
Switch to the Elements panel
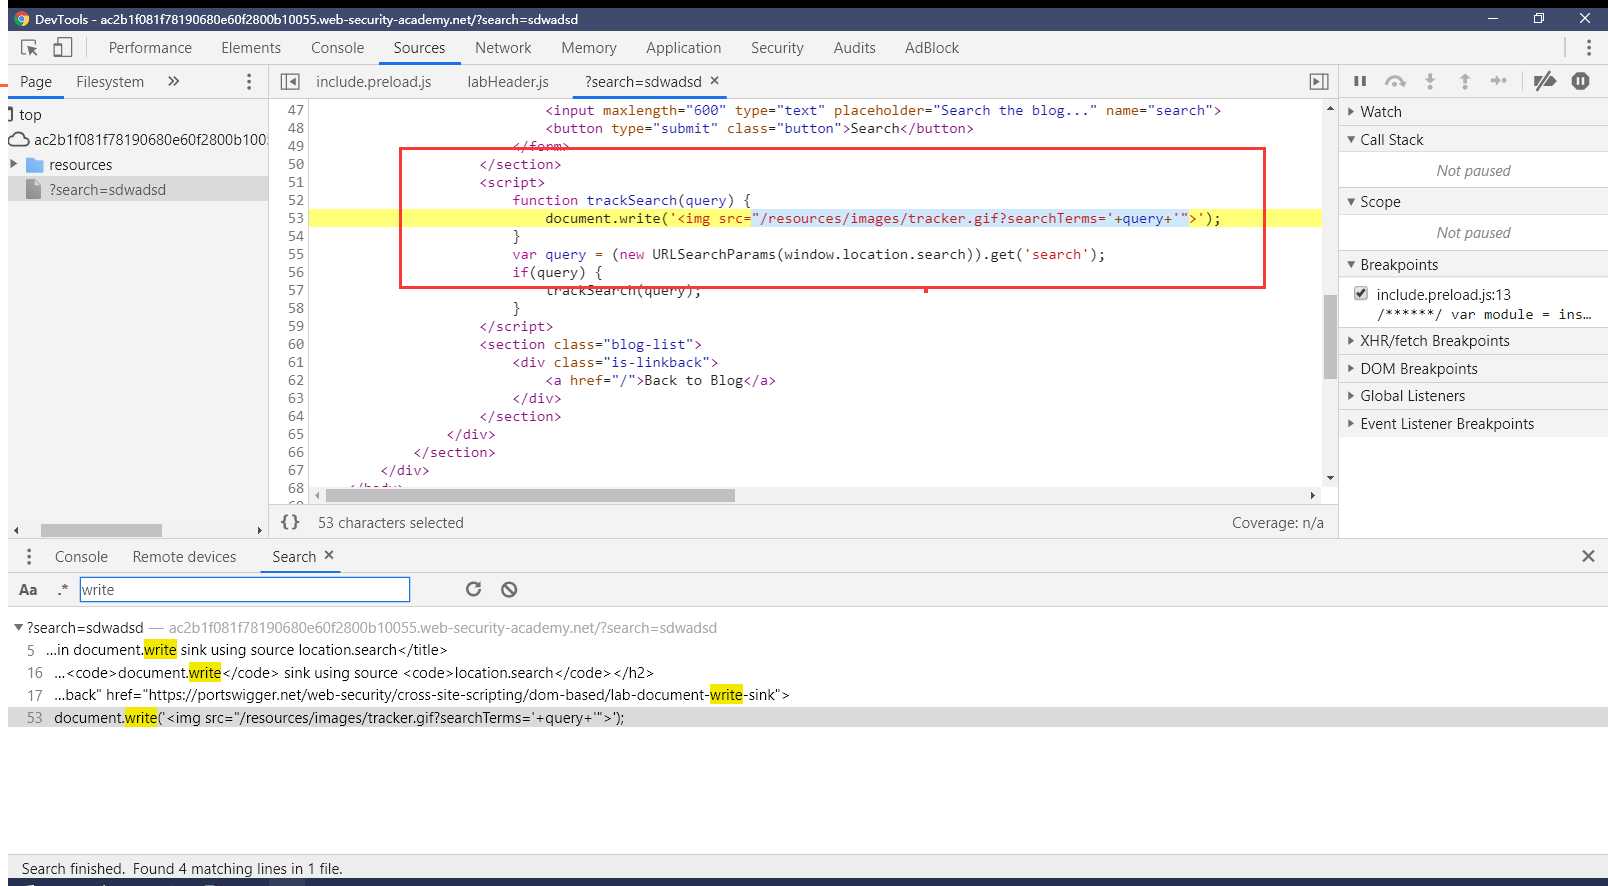tap(251, 47)
